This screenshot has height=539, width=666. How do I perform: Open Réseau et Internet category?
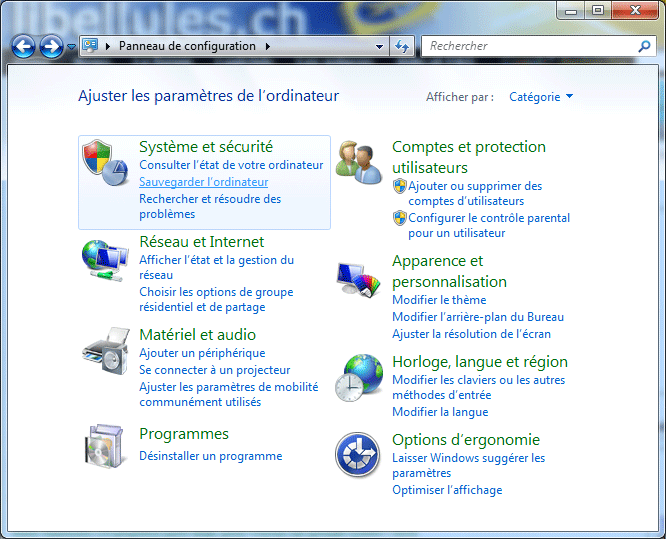click(x=202, y=242)
